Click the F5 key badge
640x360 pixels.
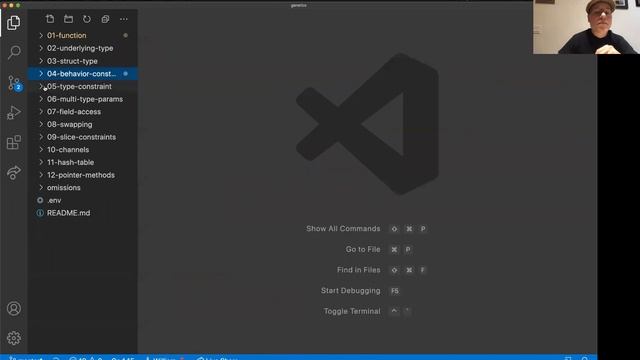(395, 291)
